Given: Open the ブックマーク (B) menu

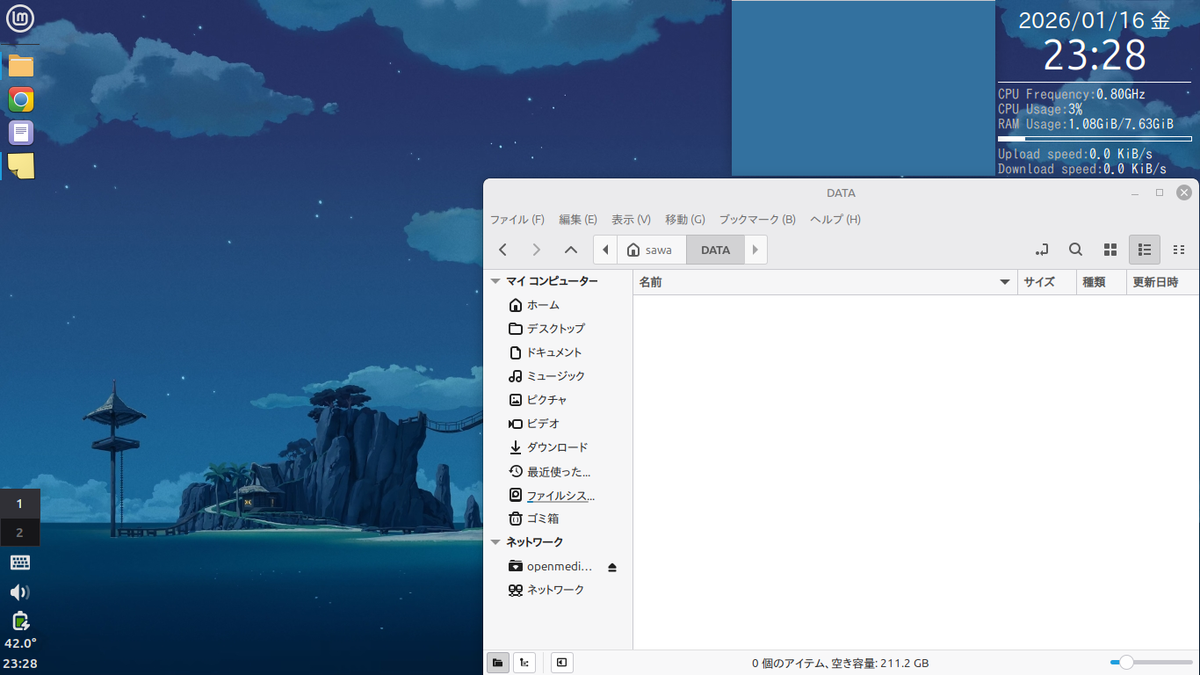Looking at the screenshot, I should pyautogui.click(x=757, y=219).
